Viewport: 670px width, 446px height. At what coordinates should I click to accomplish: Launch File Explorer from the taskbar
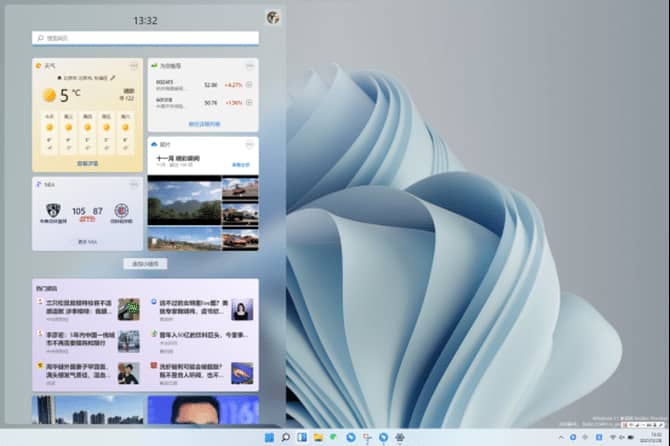pos(318,437)
